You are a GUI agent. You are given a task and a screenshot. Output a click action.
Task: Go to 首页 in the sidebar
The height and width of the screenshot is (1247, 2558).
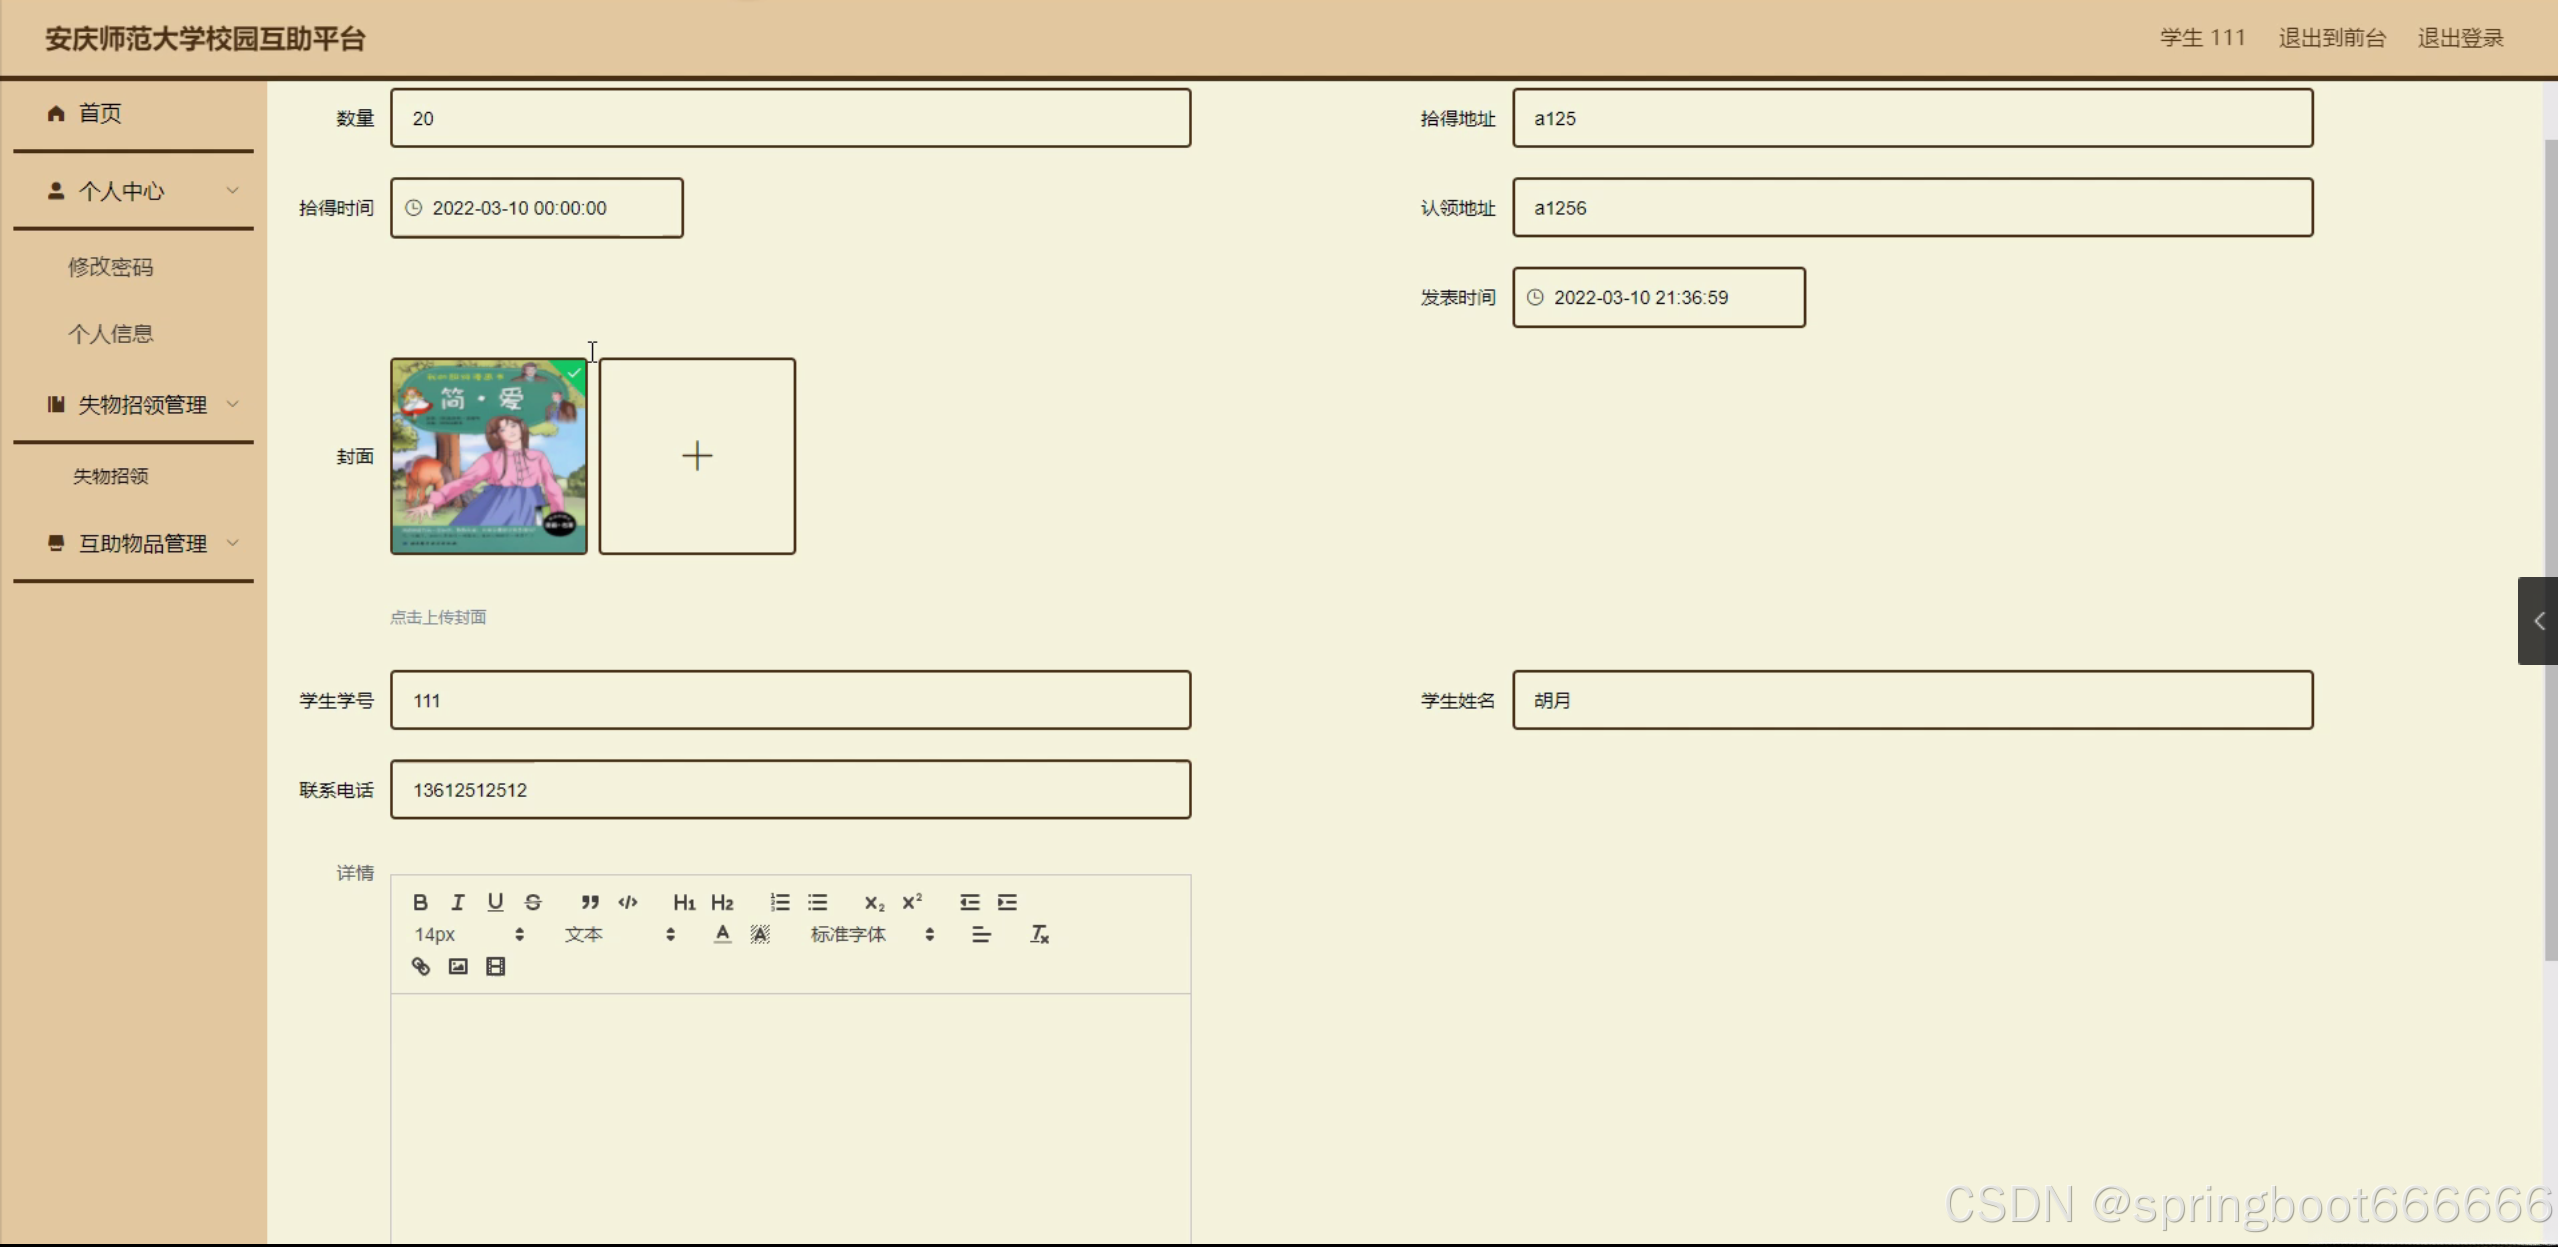100,113
